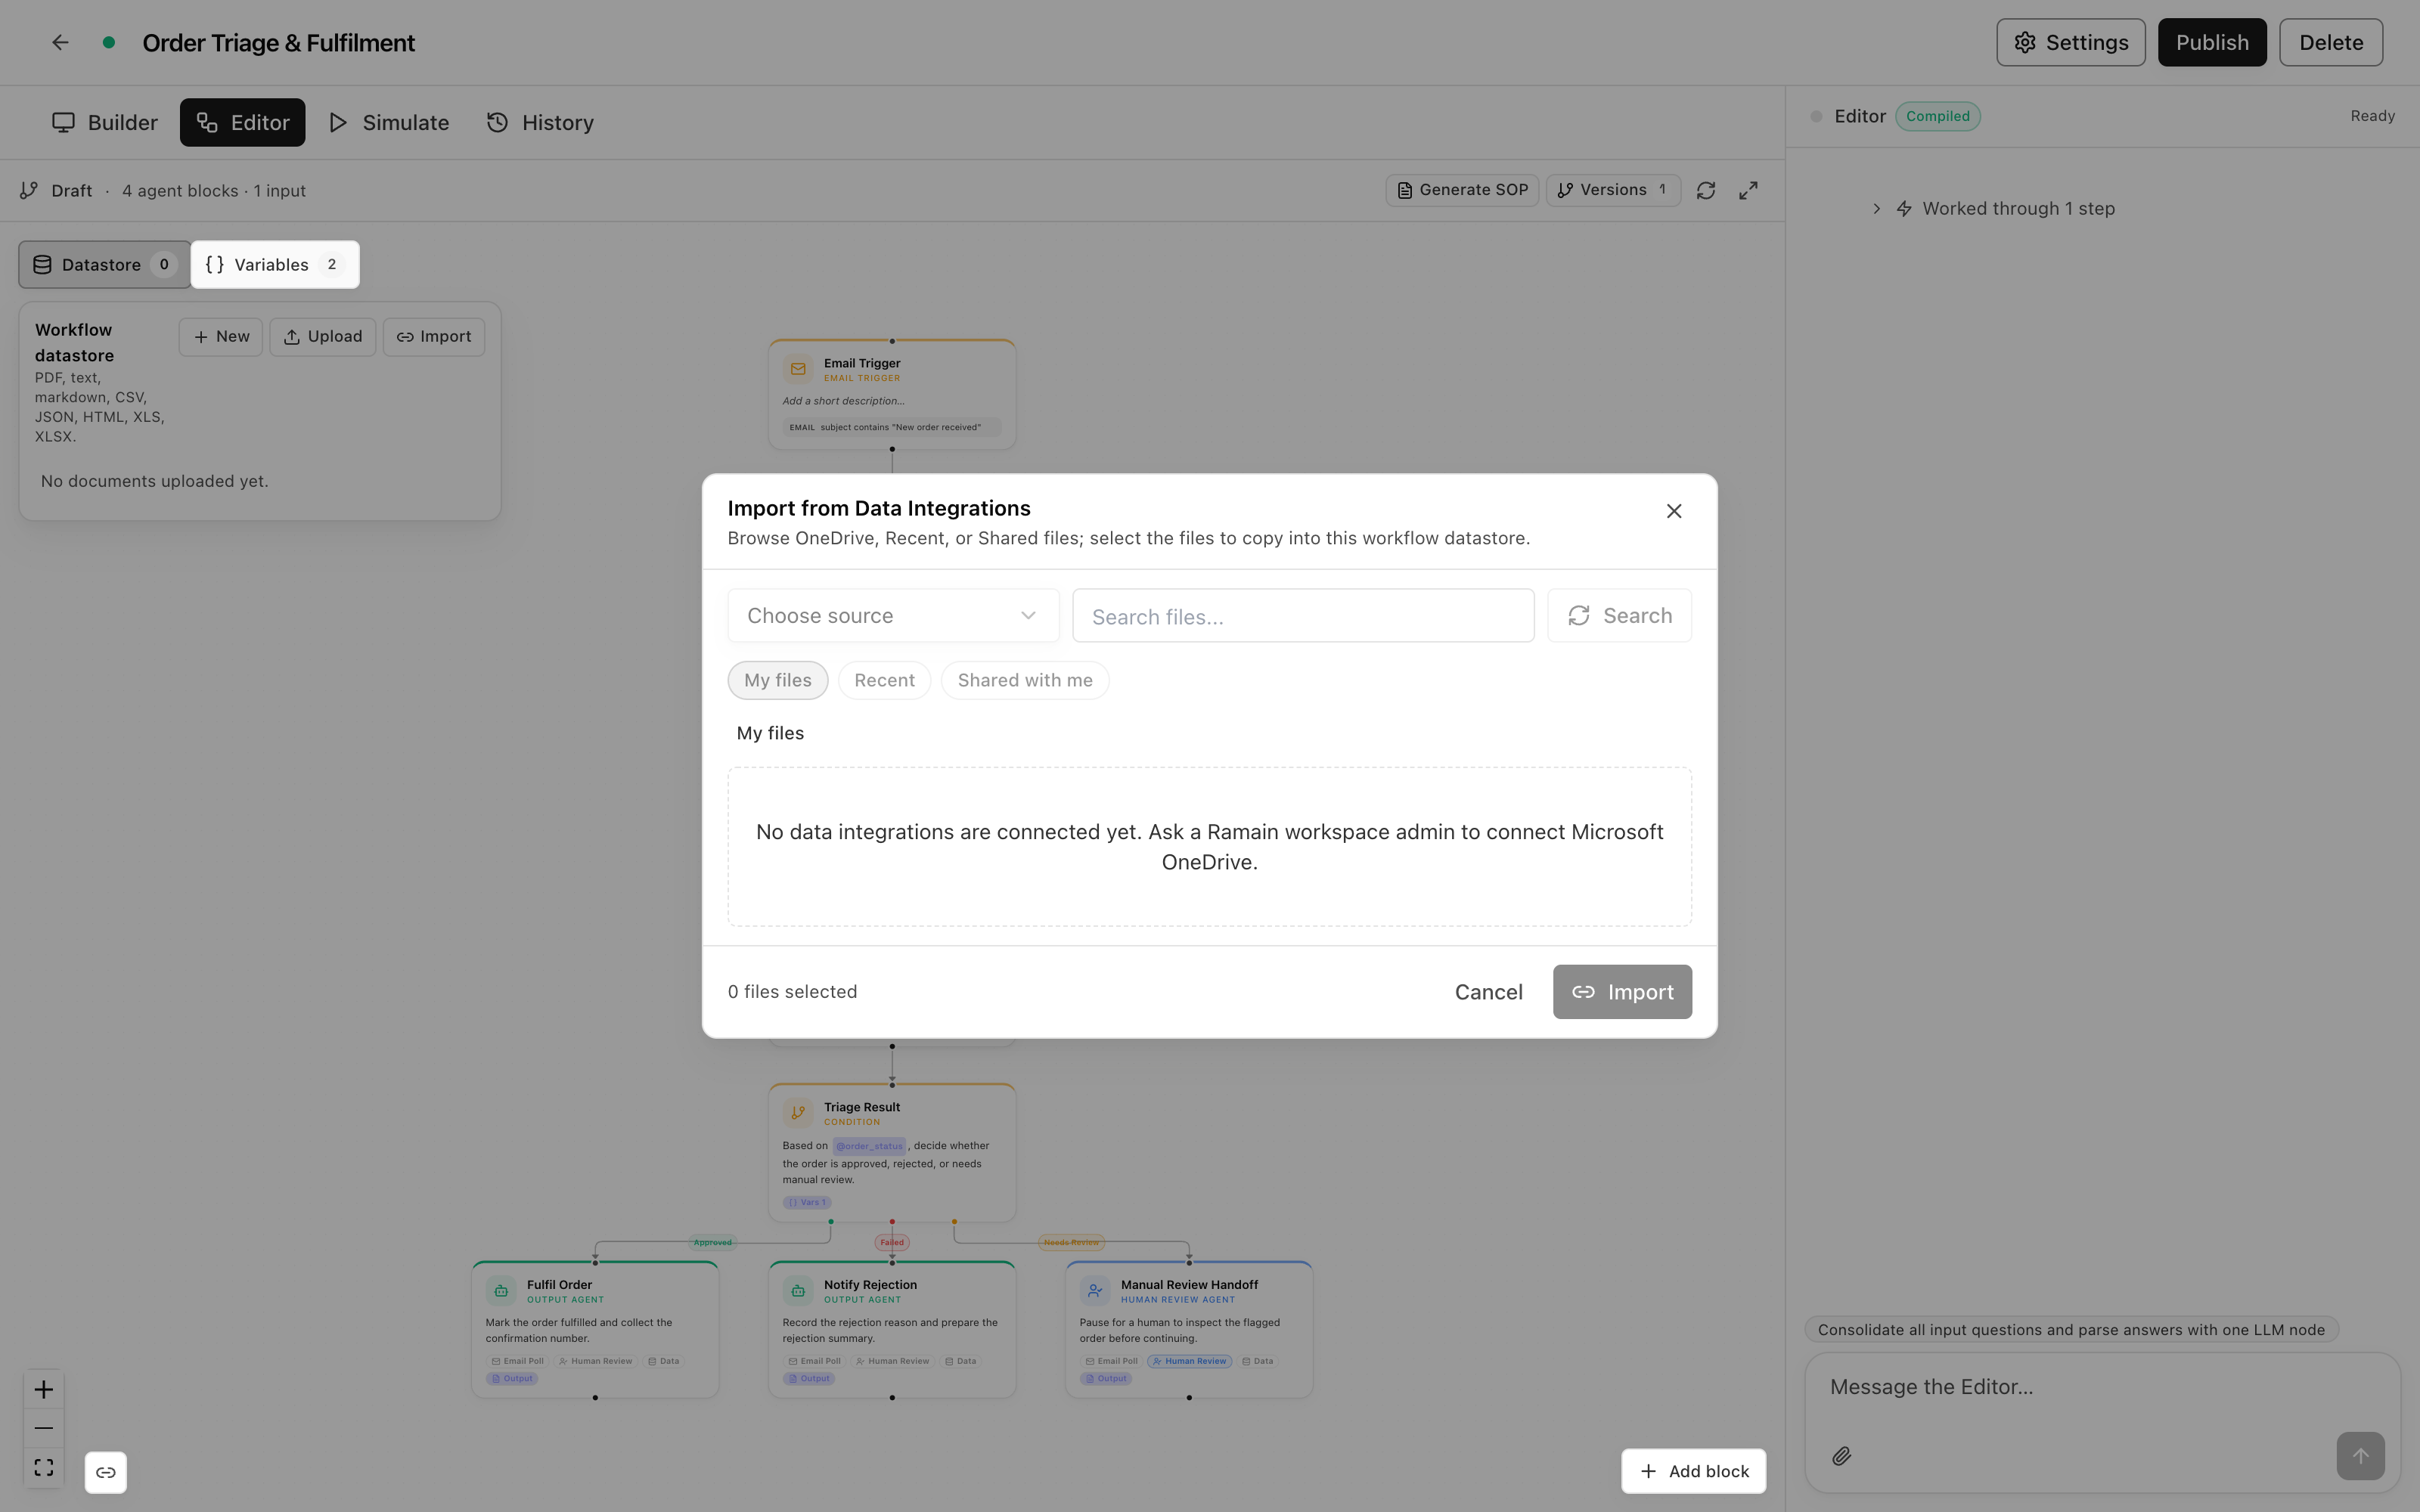Publish the workflow

tap(2211, 42)
